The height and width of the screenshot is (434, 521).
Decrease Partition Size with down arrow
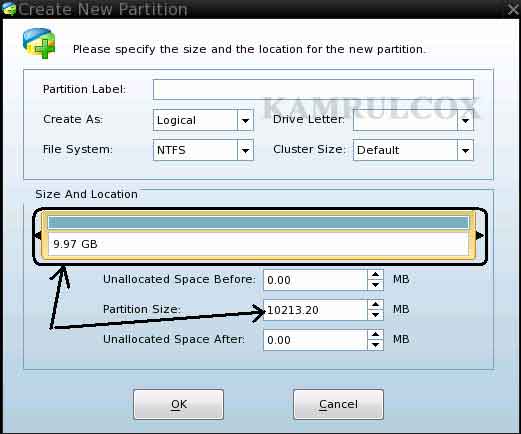pyautogui.click(x=375, y=315)
